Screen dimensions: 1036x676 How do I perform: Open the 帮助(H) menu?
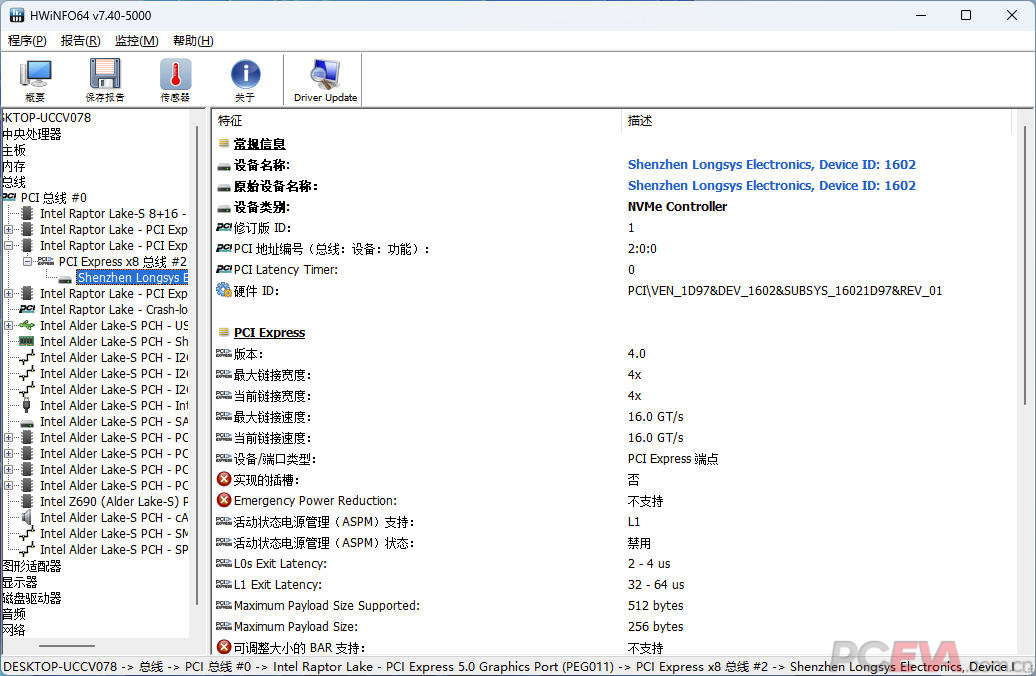point(193,41)
